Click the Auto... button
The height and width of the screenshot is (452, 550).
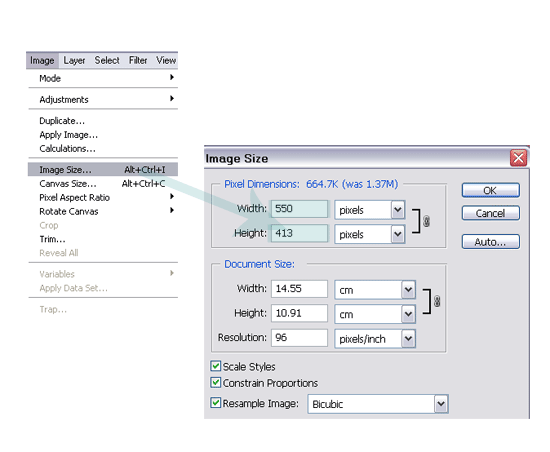pyautogui.click(x=490, y=242)
